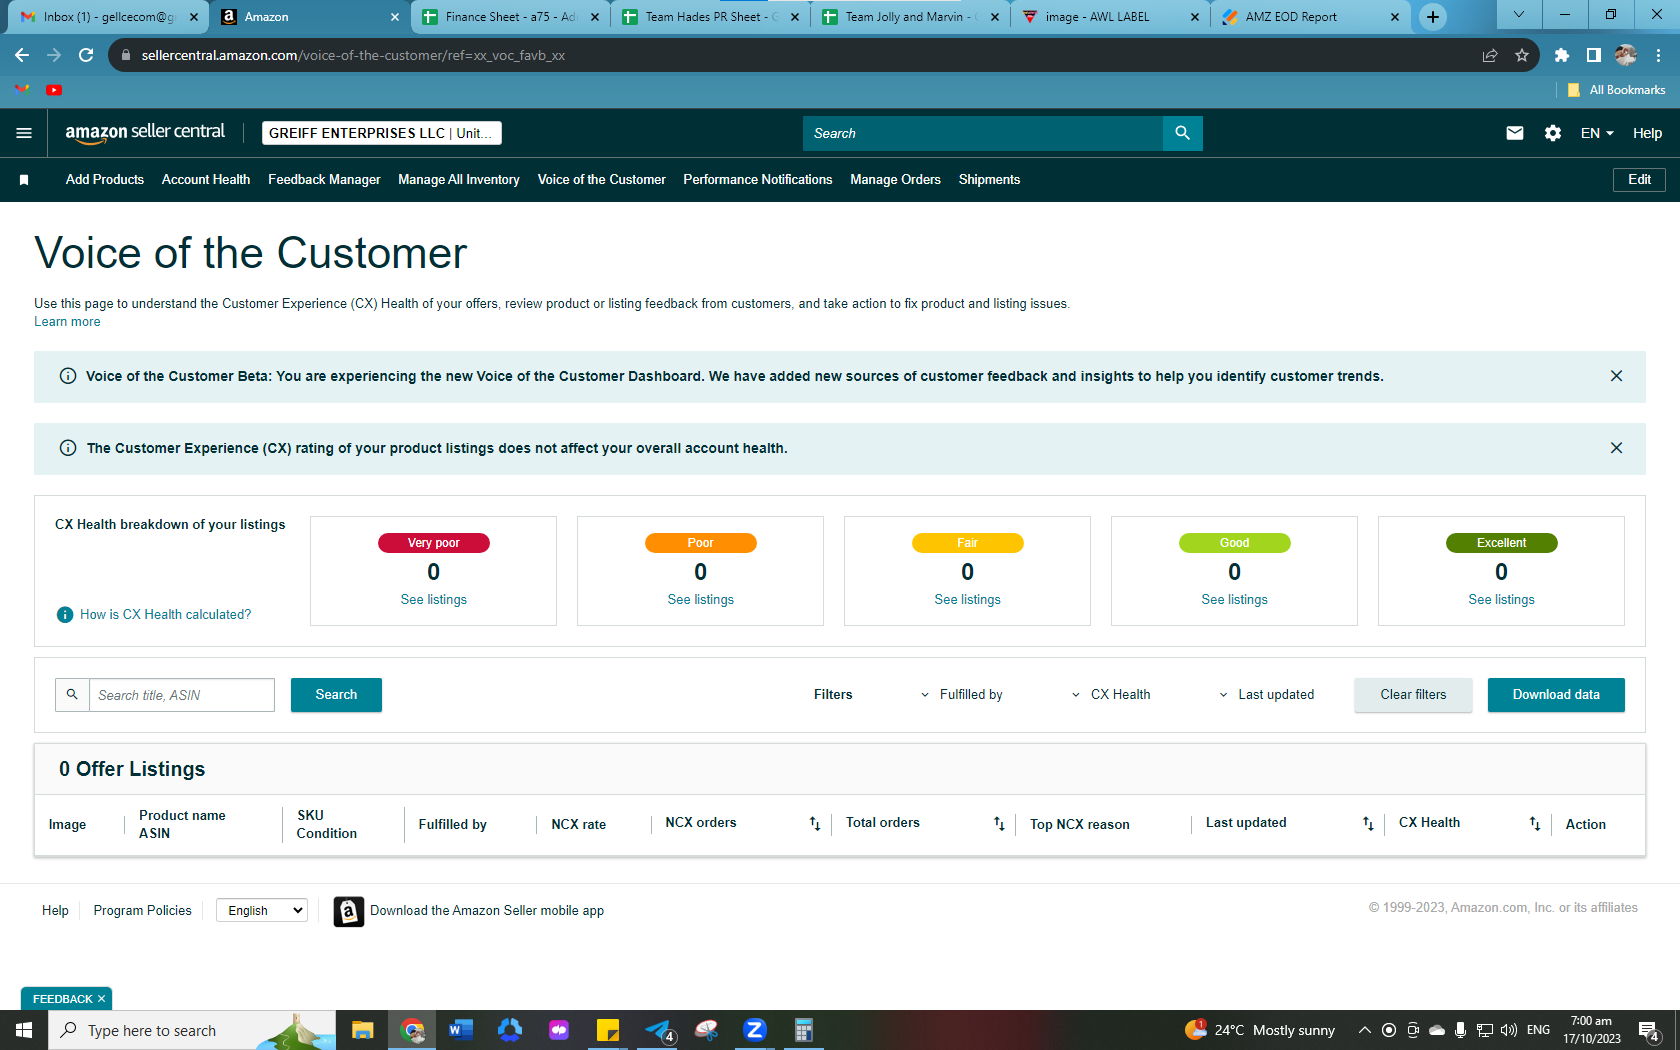Image resolution: width=1680 pixels, height=1050 pixels.
Task: Expand the Last updated filter dropdown
Action: pos(1266,695)
